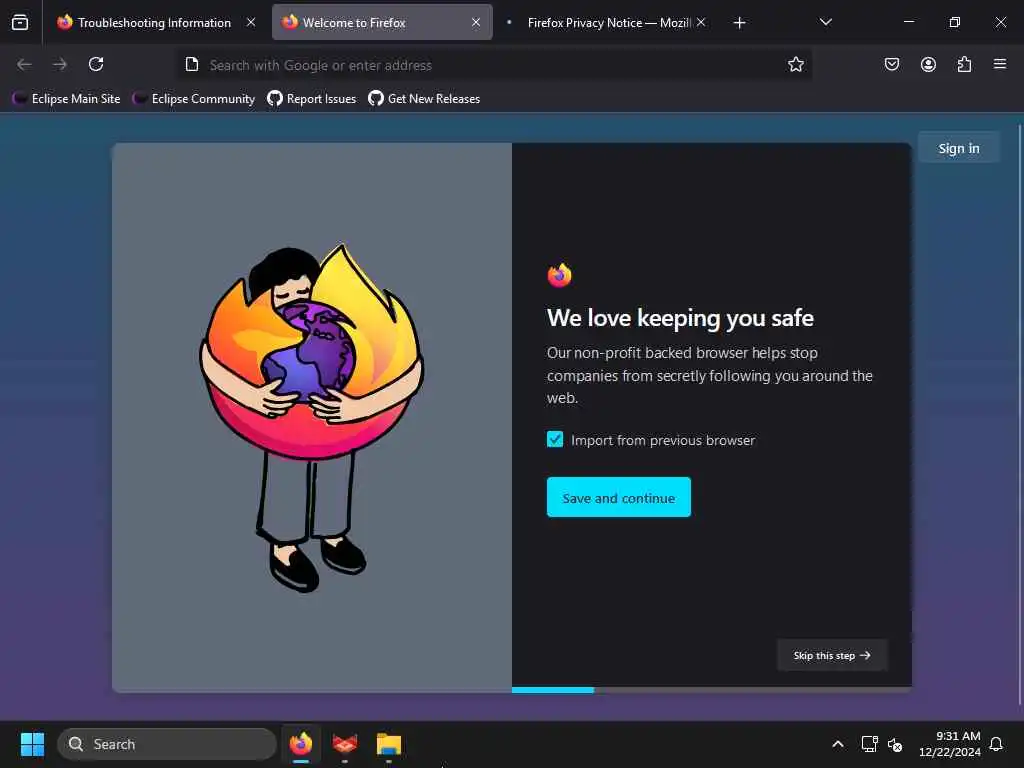
Task: Open the Firefox View icon
Action: (20, 22)
